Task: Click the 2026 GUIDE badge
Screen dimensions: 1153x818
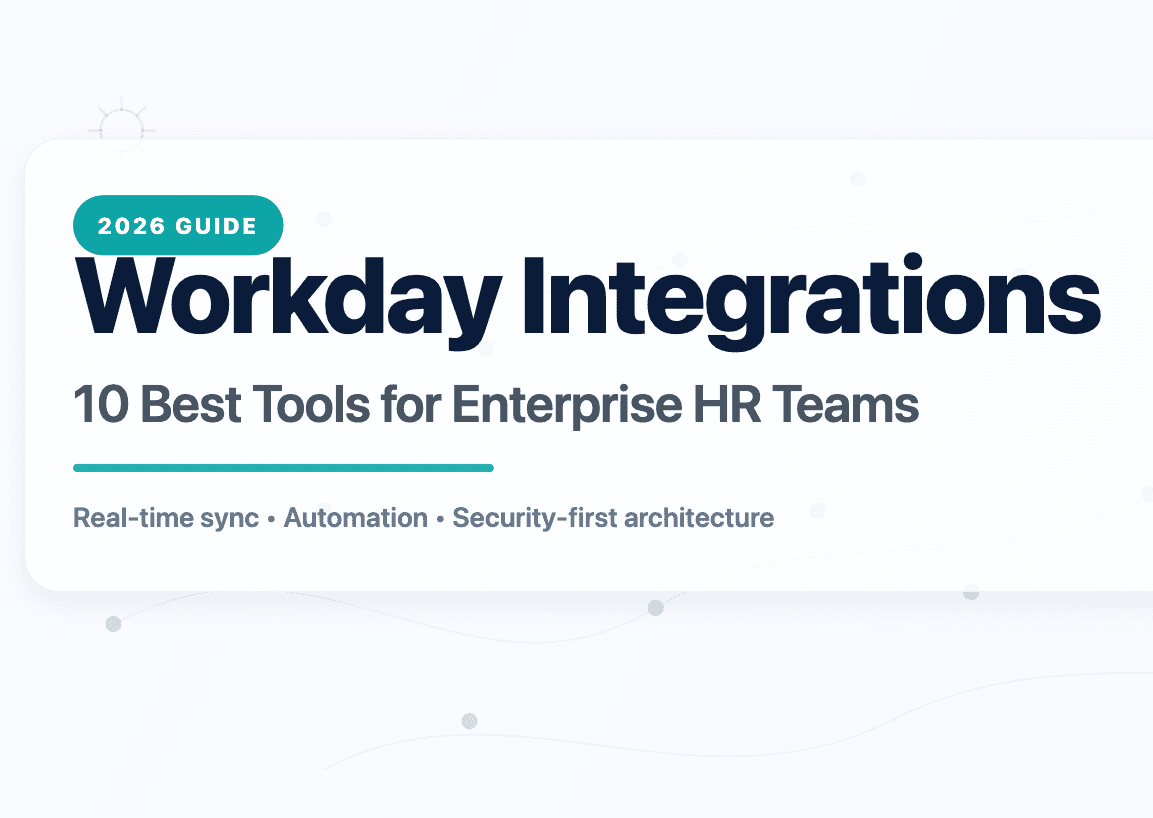Action: click(178, 225)
